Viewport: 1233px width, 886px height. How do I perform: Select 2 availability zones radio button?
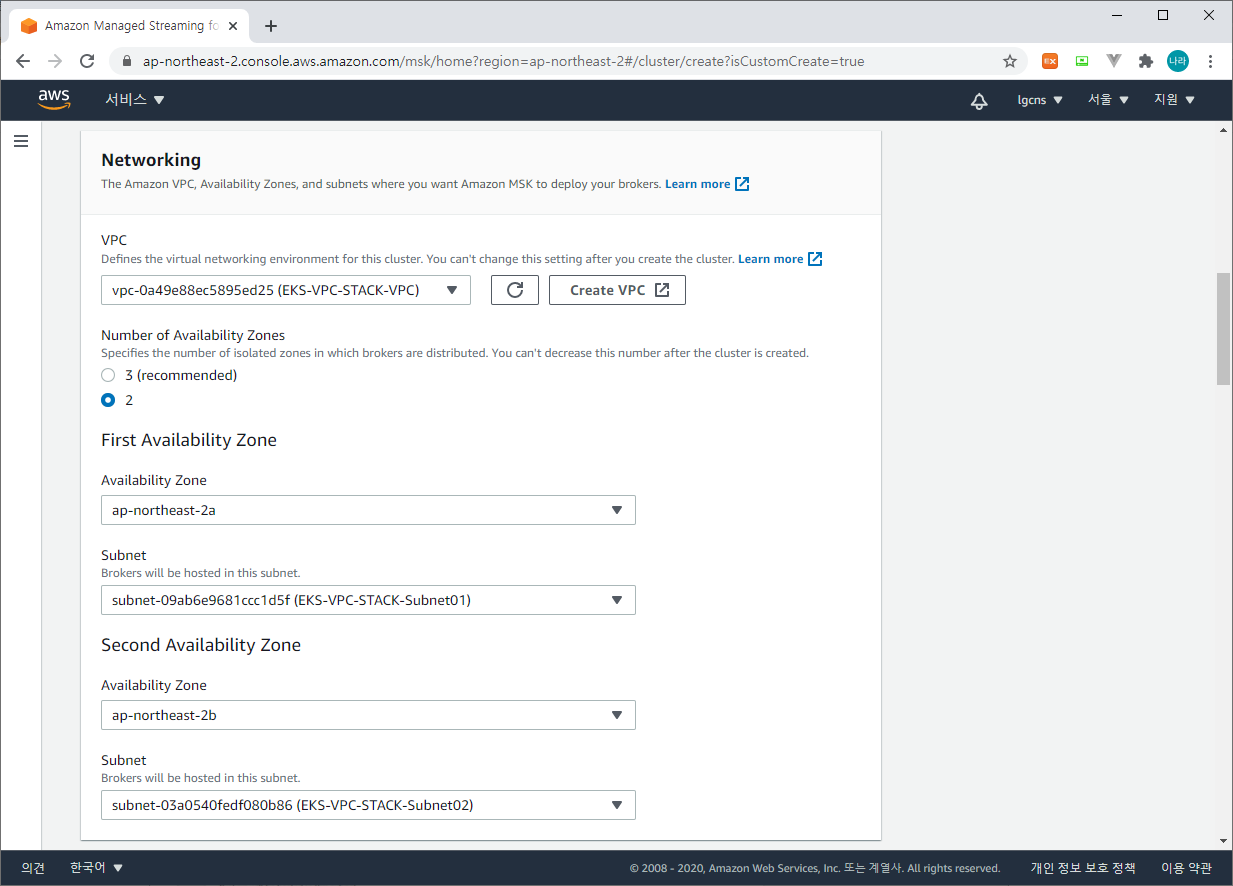[108, 400]
